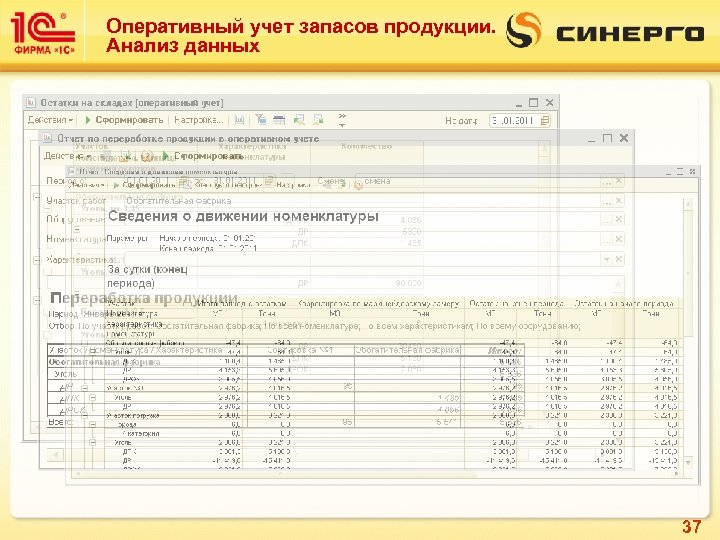Click Сформировать in Сведения о движении window
The height and width of the screenshot is (540, 720).
pyautogui.click(x=145, y=185)
